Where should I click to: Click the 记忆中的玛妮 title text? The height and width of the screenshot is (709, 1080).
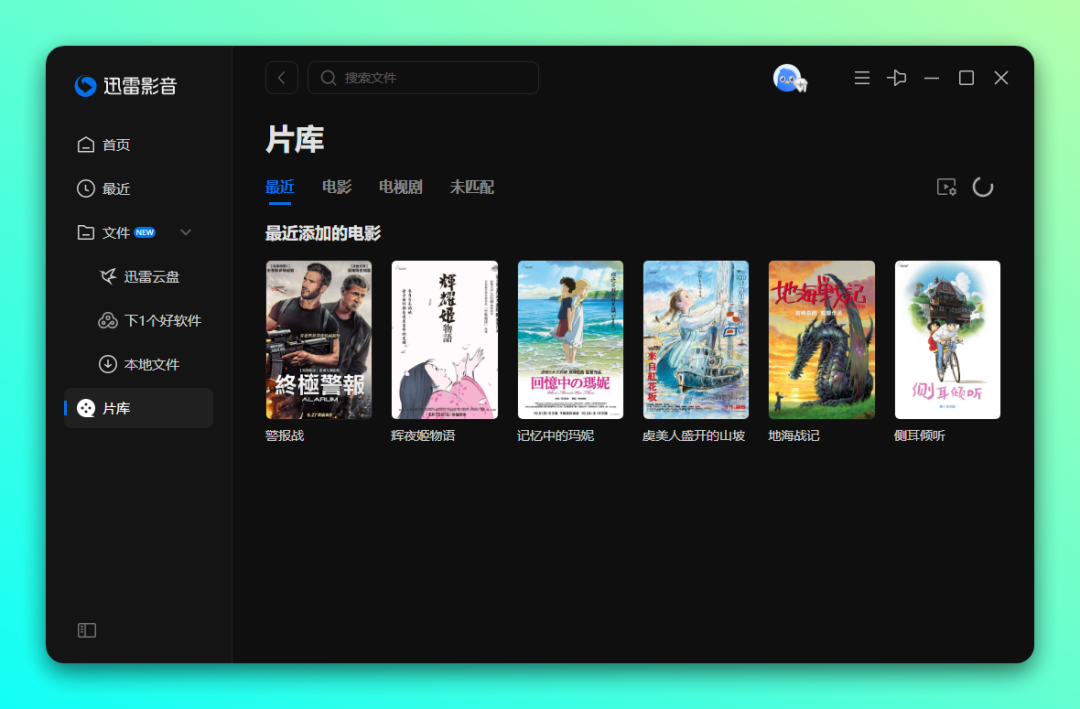pos(555,436)
